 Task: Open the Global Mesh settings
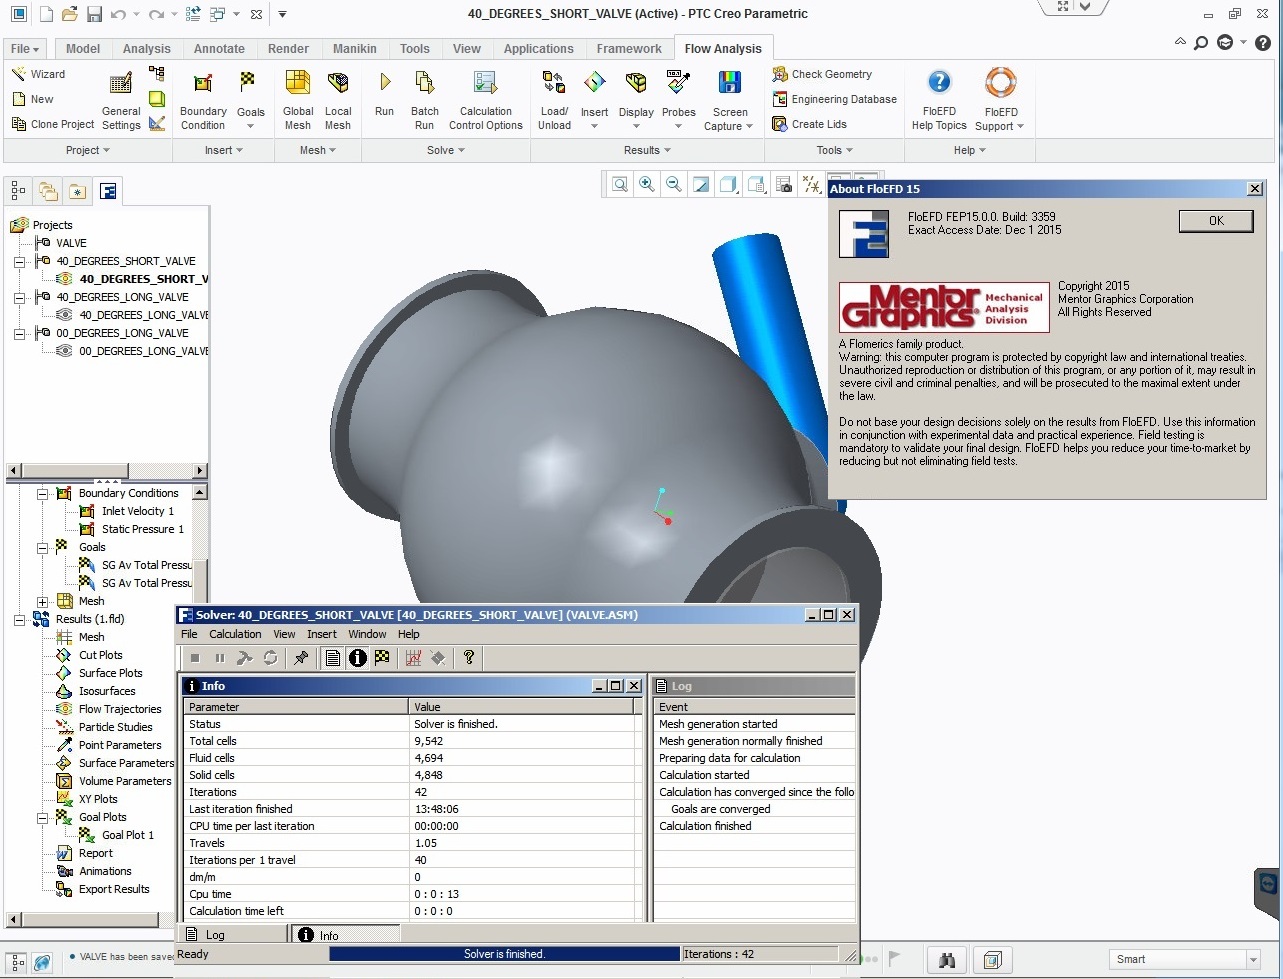tap(298, 101)
